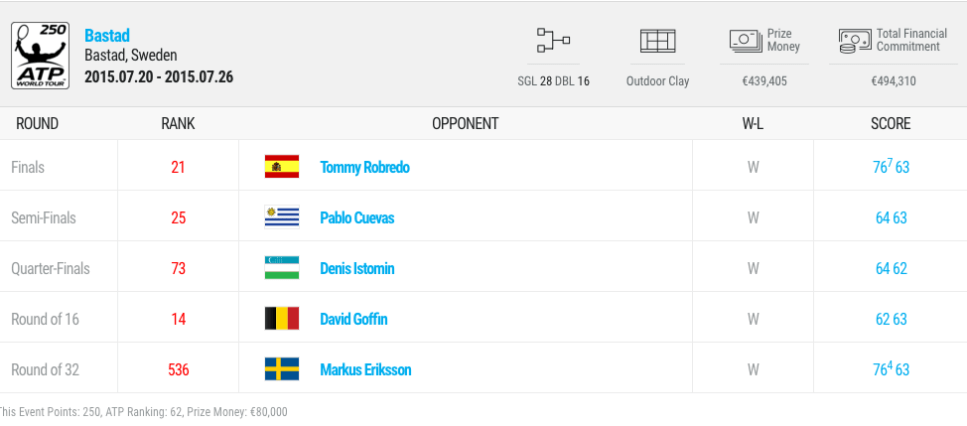Click the Prize Money cash icon
Image resolution: width=967 pixels, height=426 pixels.
(745, 41)
